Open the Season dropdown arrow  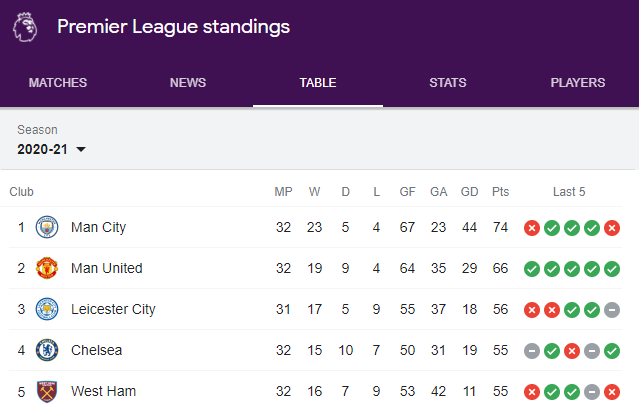(x=81, y=149)
